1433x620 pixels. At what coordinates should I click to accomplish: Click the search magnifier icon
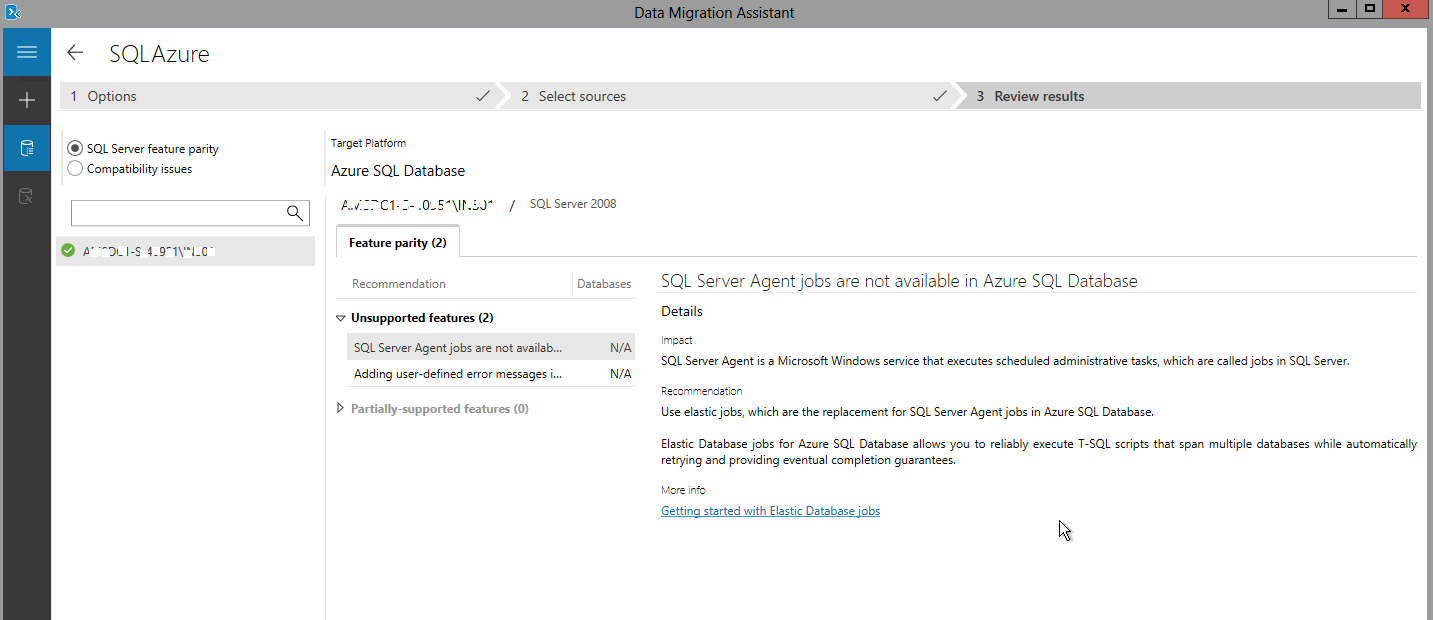(295, 212)
